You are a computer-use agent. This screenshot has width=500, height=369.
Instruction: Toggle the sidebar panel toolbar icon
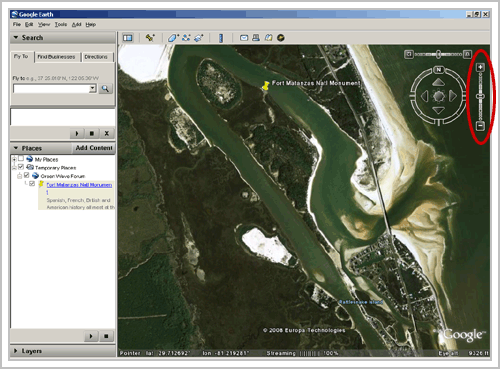click(127, 38)
